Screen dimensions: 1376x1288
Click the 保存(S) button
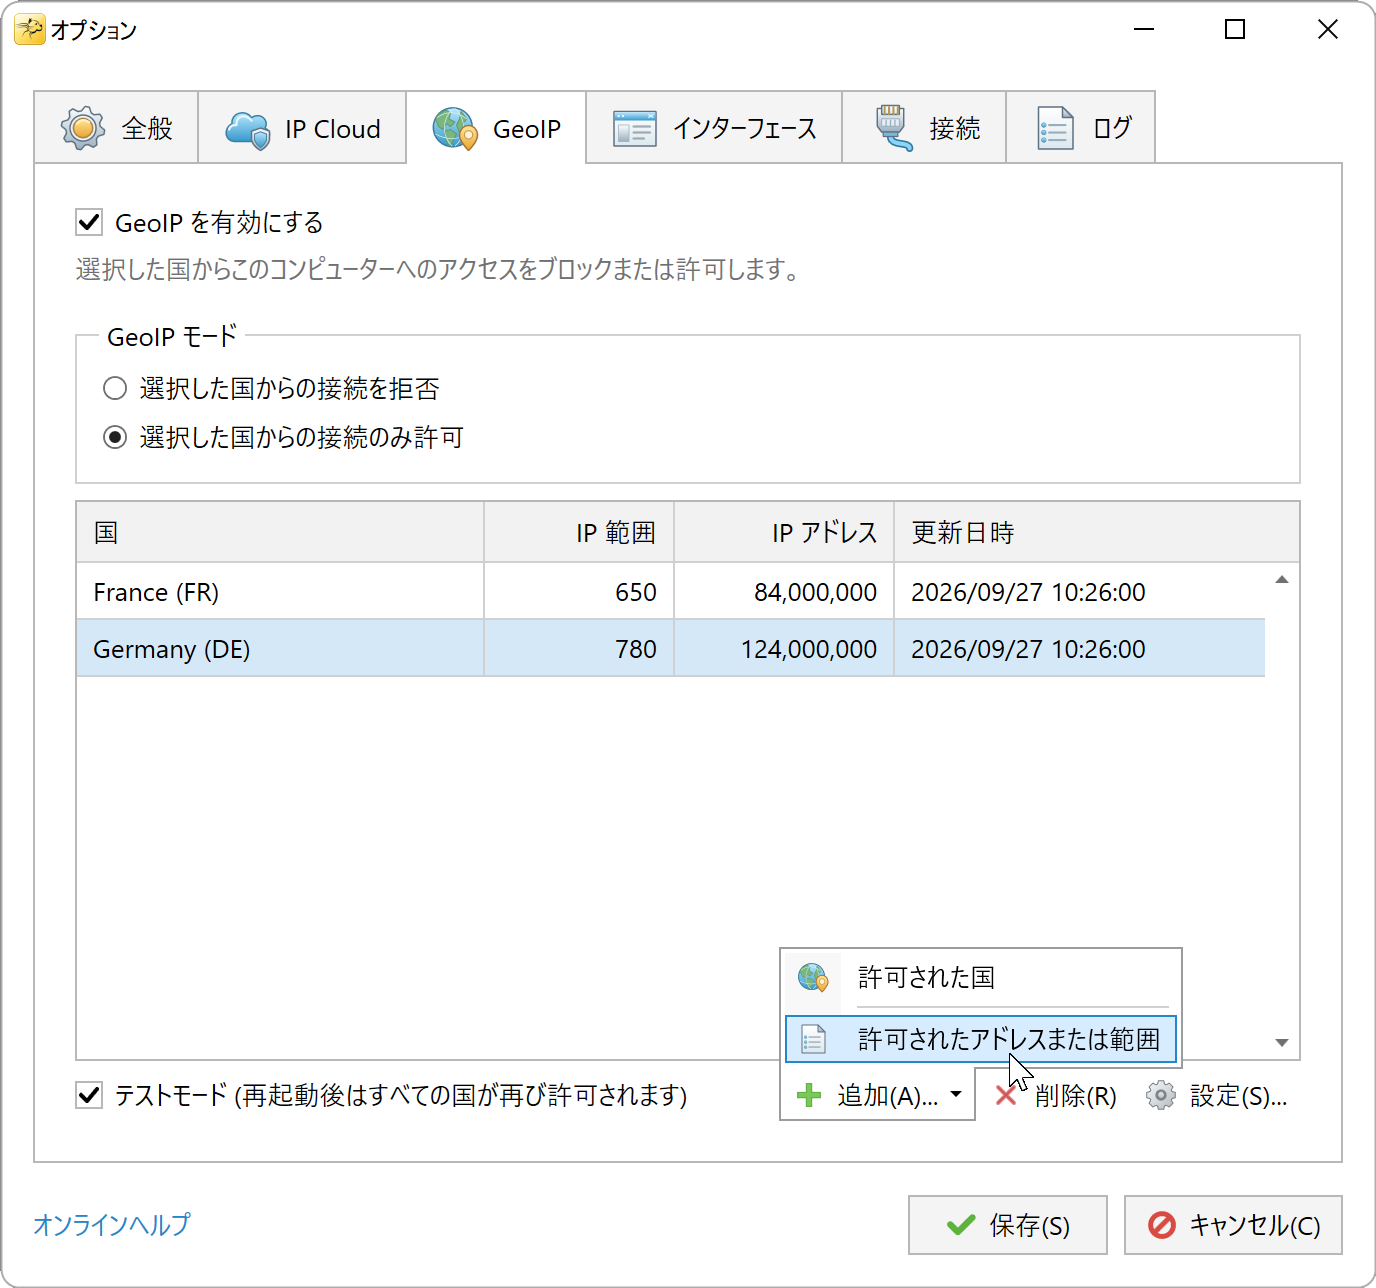tap(1008, 1225)
